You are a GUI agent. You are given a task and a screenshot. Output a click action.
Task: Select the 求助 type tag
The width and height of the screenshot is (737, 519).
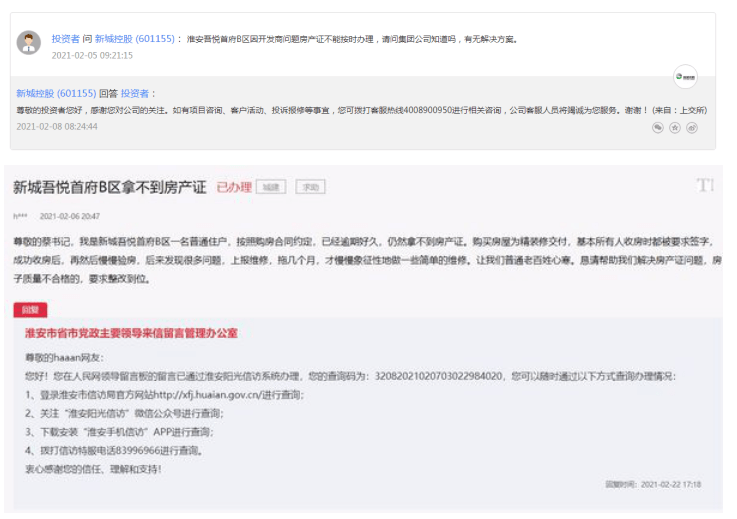pos(310,187)
